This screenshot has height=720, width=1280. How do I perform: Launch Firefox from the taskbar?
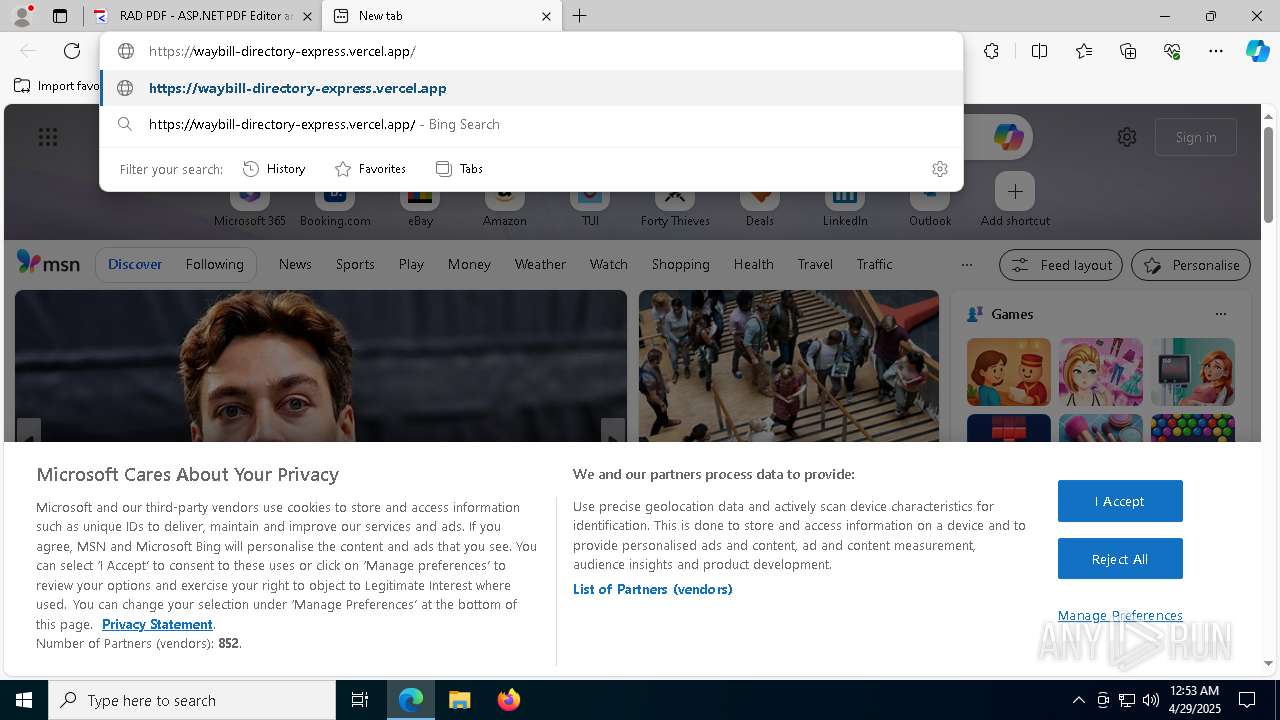[x=508, y=700]
